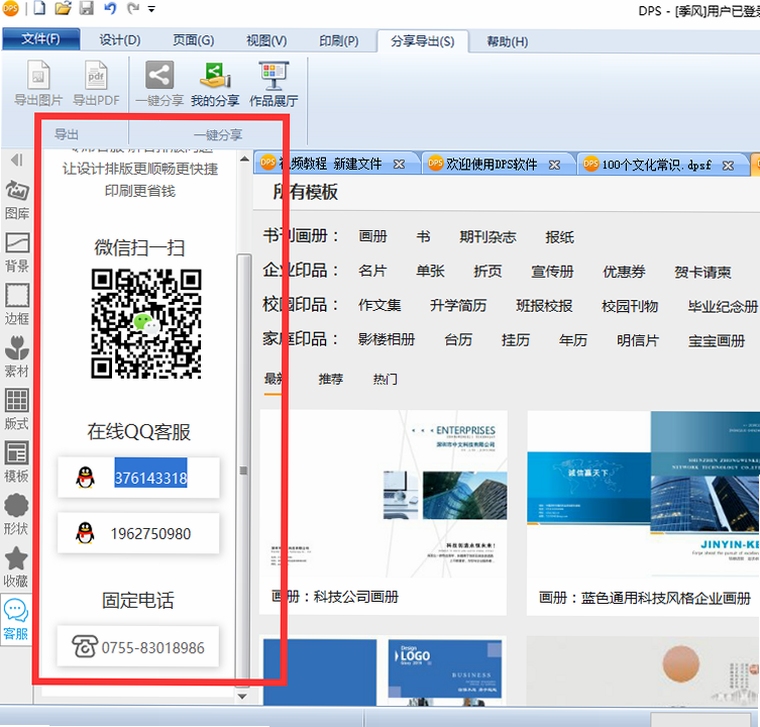Screen dimensions: 760x727
Task: Open the 图库 image library sidebar icon
Action: (x=17, y=200)
